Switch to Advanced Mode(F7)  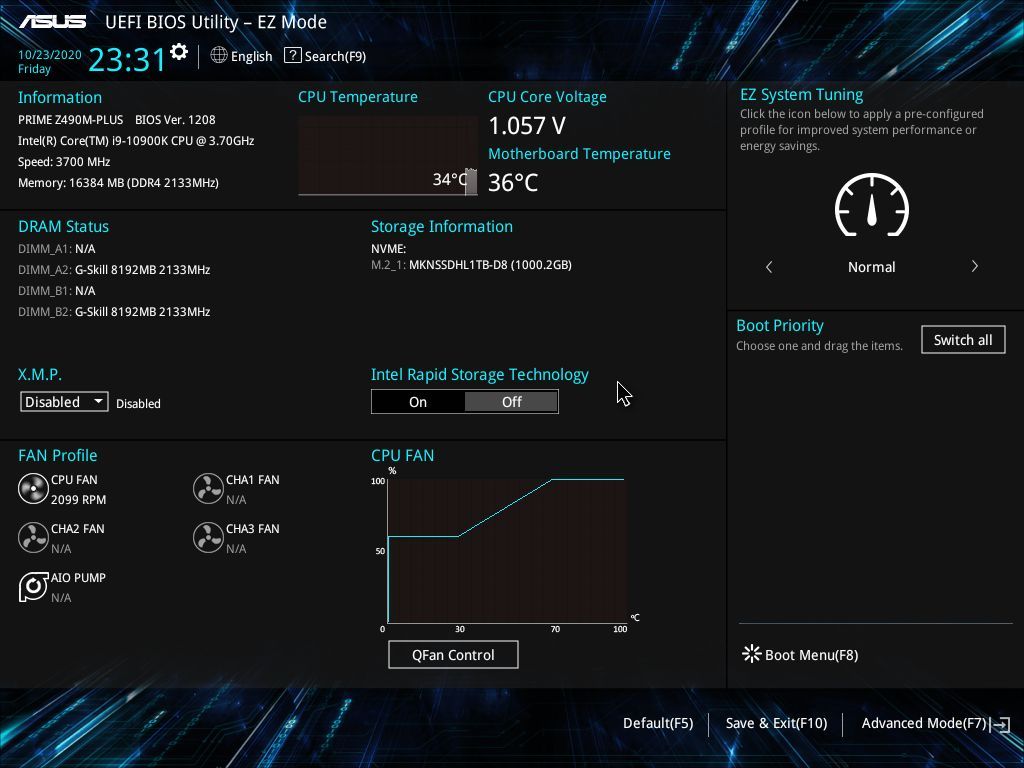click(923, 723)
